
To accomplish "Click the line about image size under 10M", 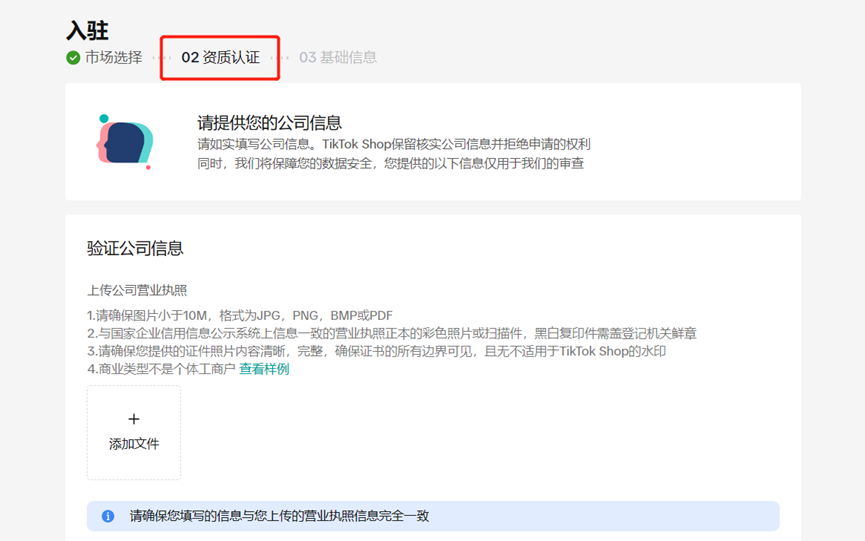I will (x=239, y=315).
